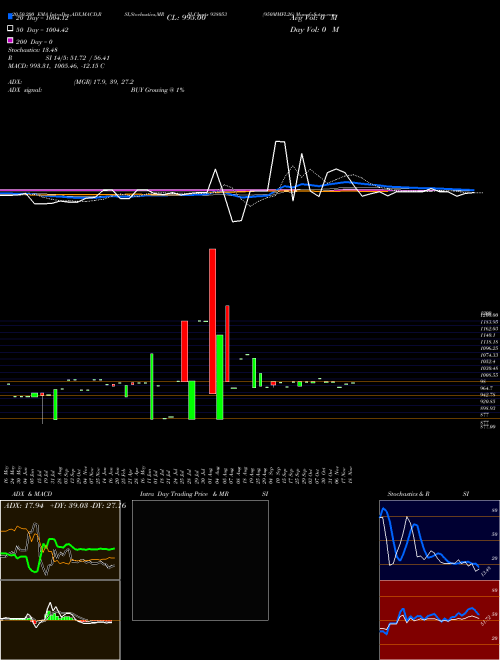The image size is (500, 660).
Task: Click the 'MACD: 993.31, 1005.46, -12.15 C' line
Action: (x=56, y=66)
